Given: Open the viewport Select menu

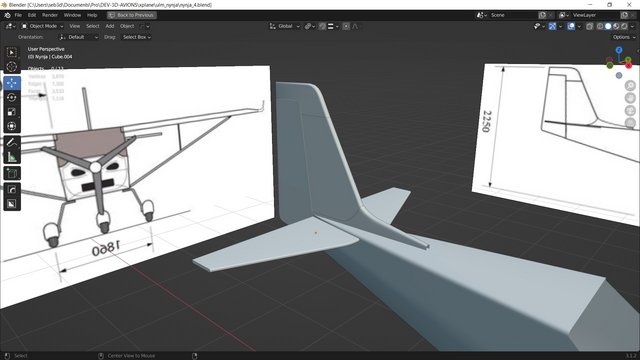Looking at the screenshot, I should tap(93, 26).
